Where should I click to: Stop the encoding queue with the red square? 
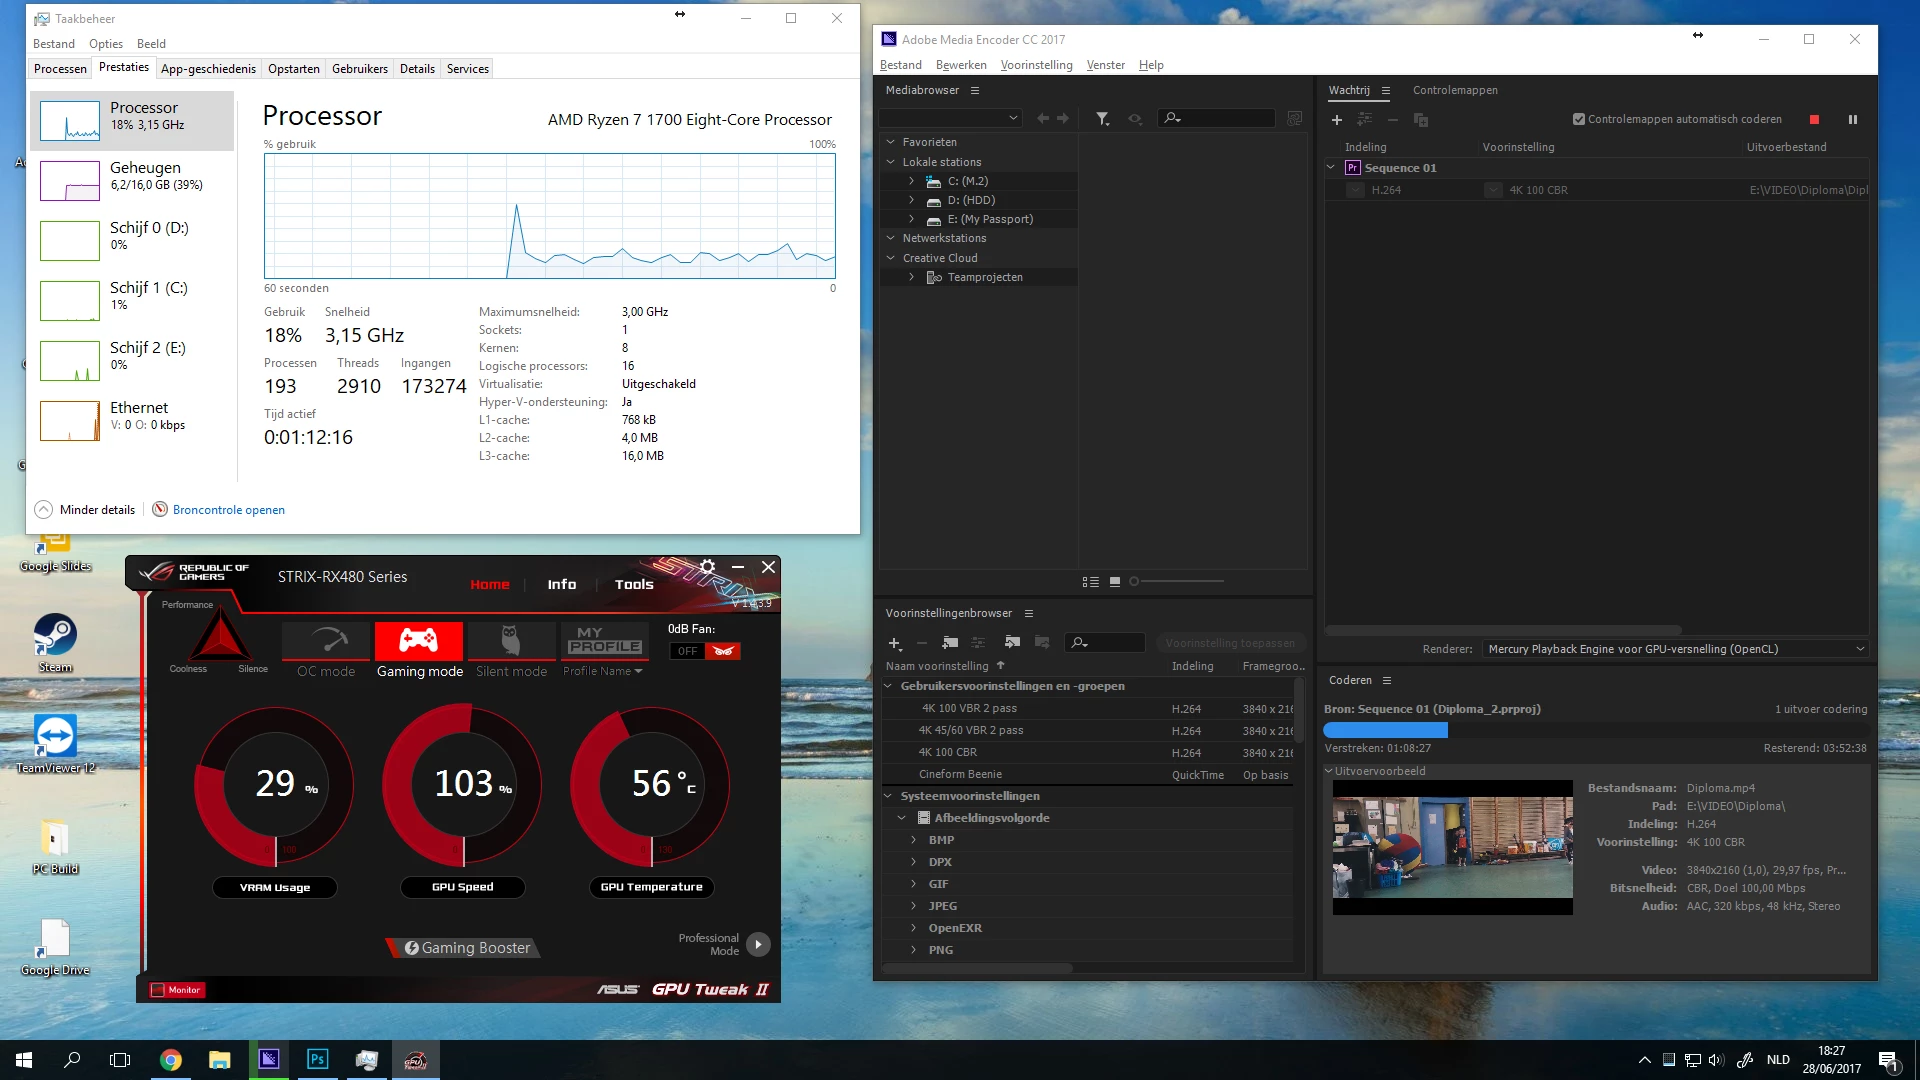coord(1814,120)
